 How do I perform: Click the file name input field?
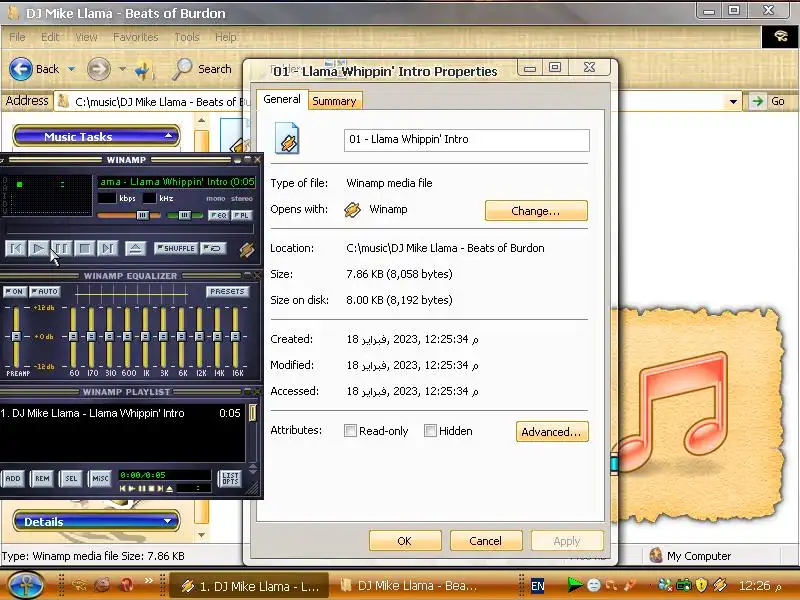[x=467, y=139]
